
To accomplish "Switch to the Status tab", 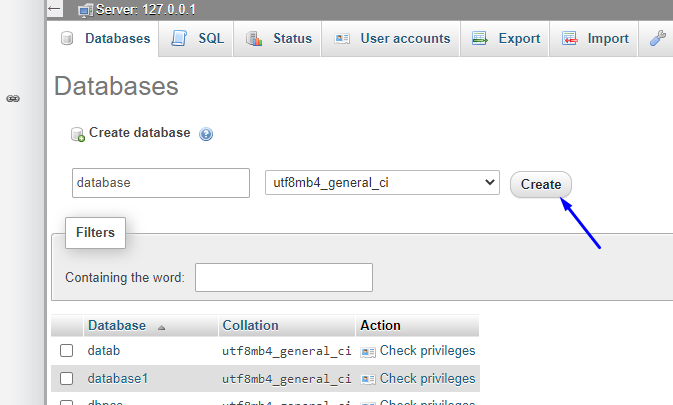I will click(x=277, y=39).
